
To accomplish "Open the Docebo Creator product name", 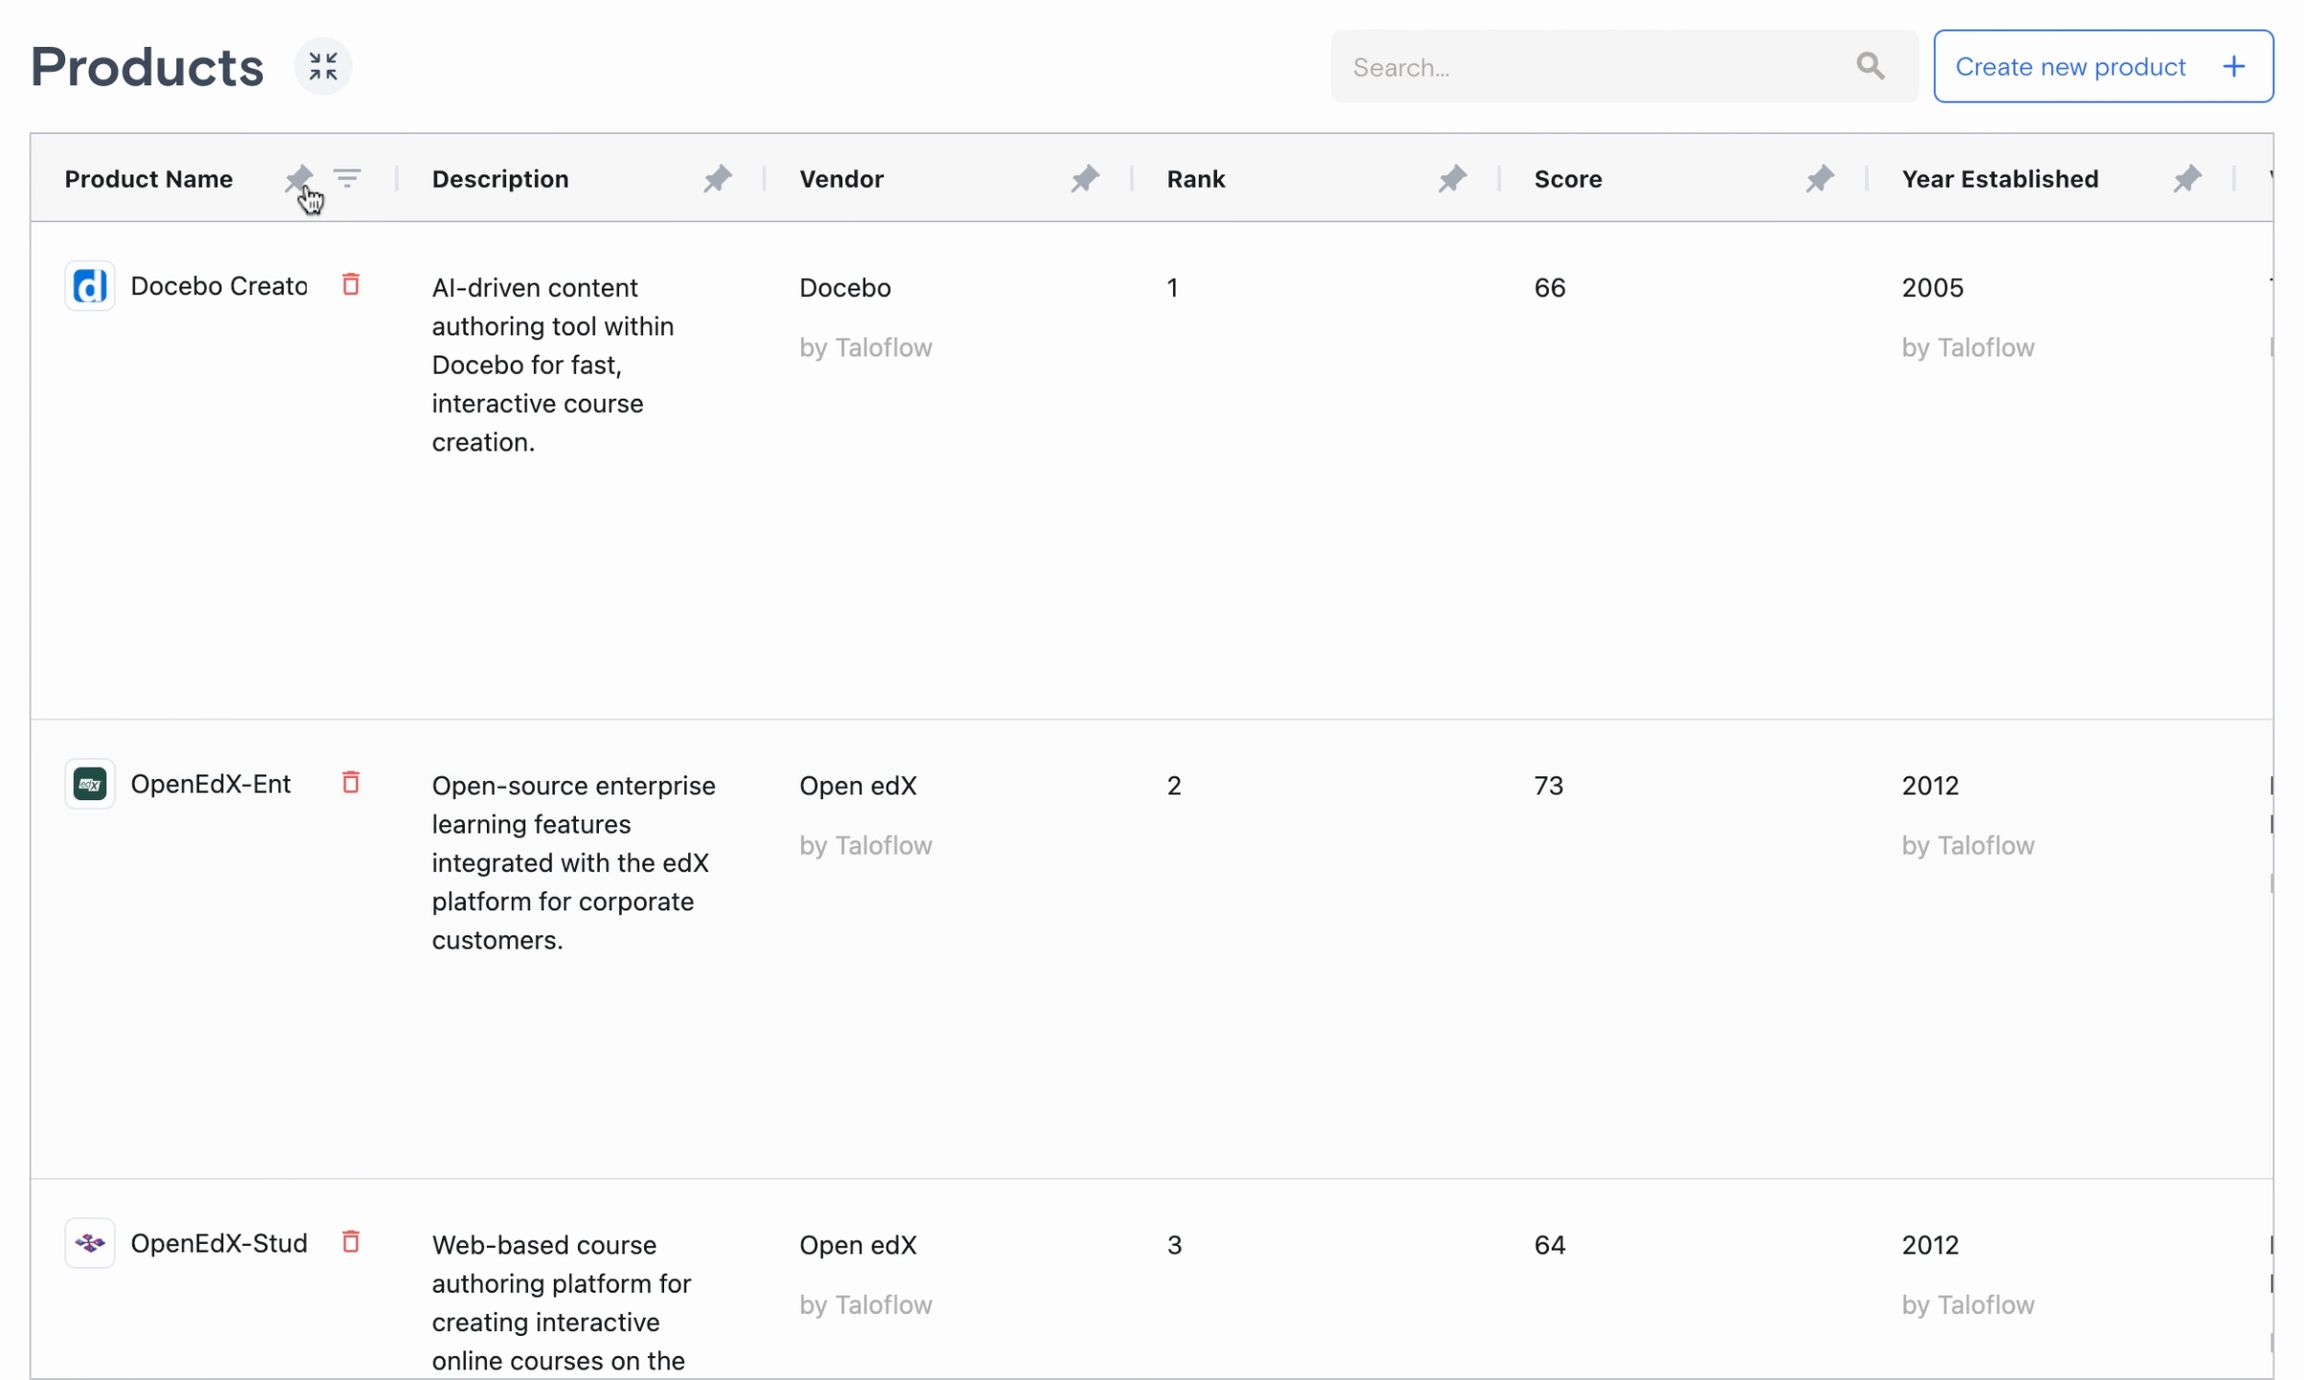I will pos(219,287).
